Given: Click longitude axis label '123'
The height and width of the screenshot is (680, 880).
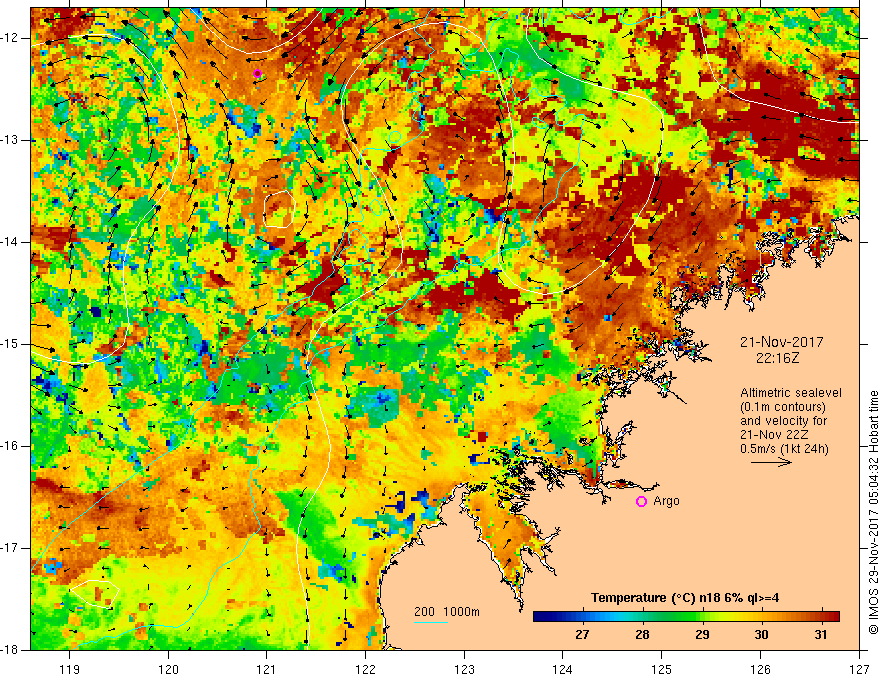Looking at the screenshot, I should pyautogui.click(x=464, y=669).
